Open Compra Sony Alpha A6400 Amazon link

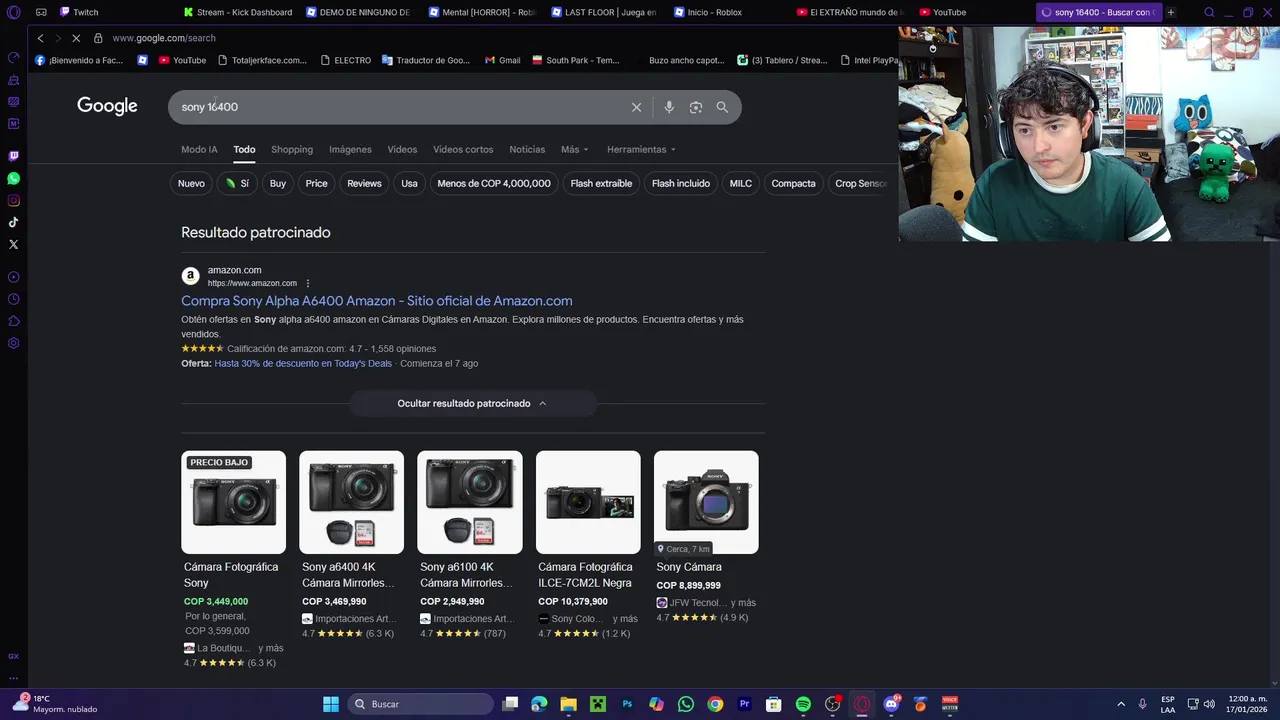(x=377, y=300)
